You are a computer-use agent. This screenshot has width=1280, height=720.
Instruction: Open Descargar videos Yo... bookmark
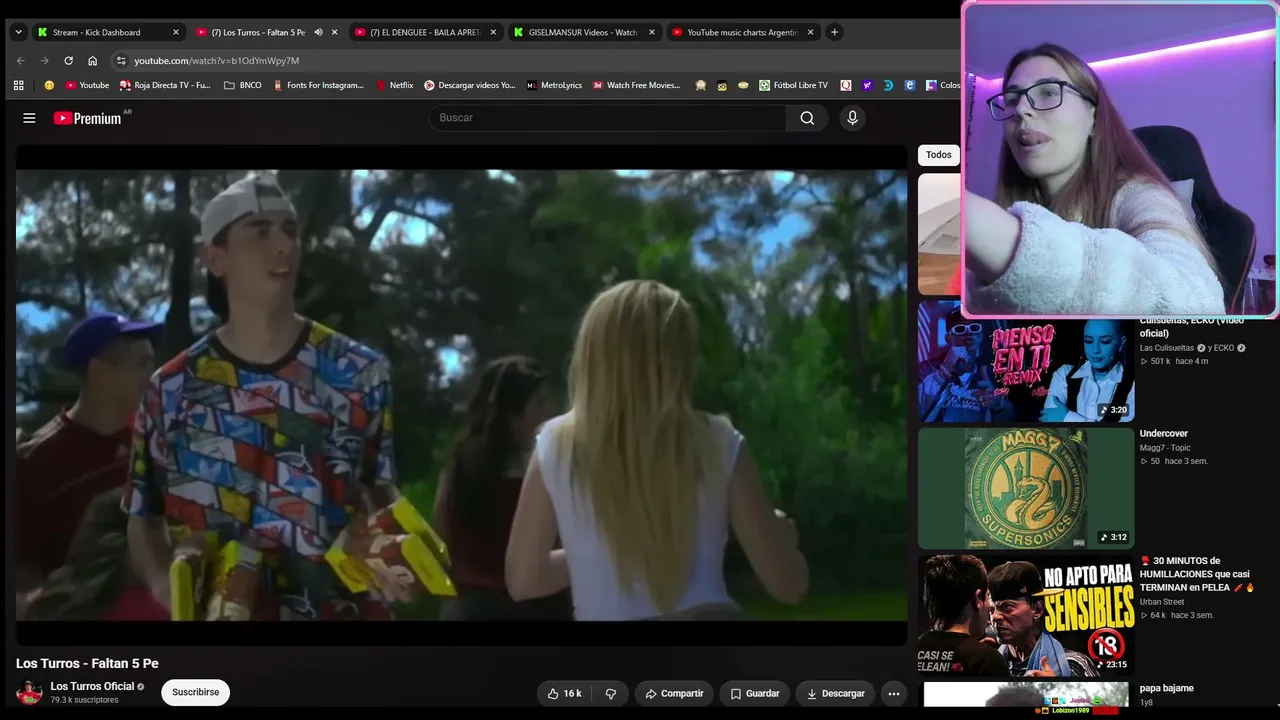tap(469, 85)
